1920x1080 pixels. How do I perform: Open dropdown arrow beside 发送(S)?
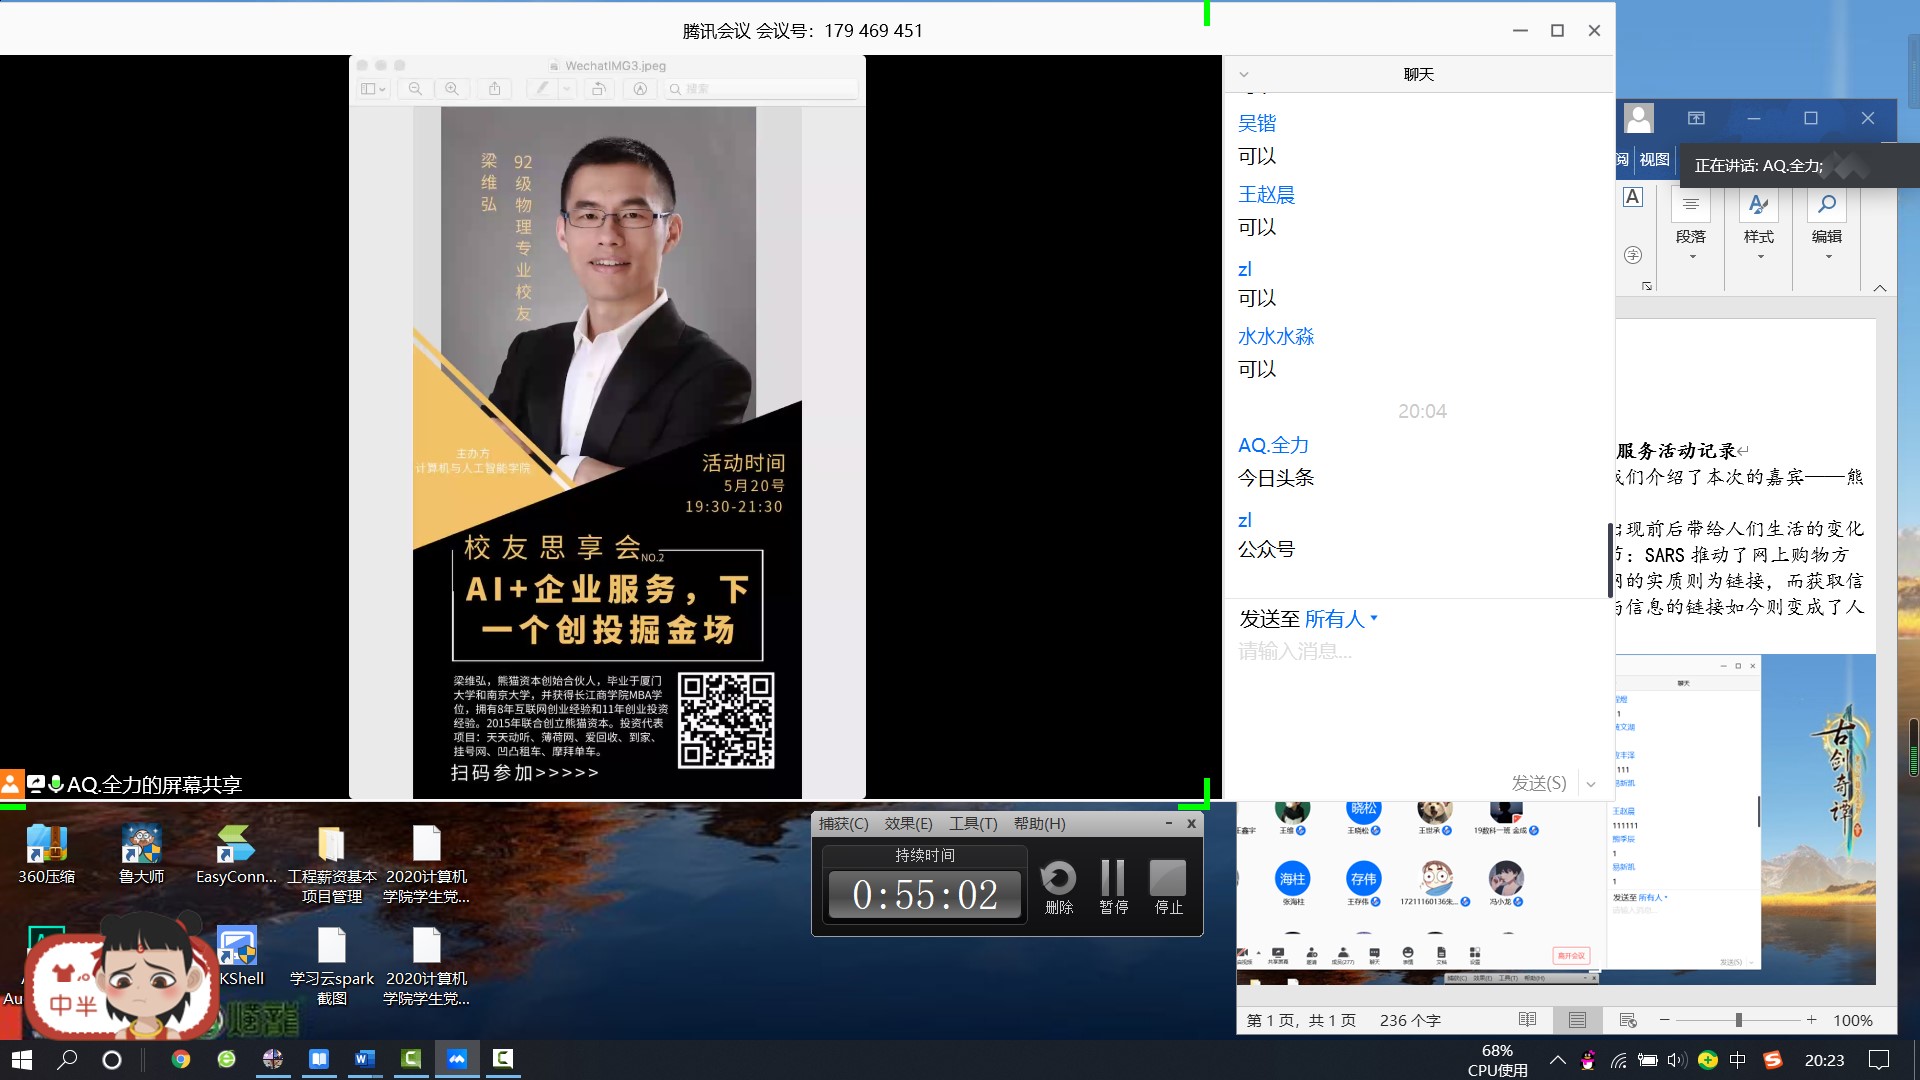click(x=1591, y=784)
